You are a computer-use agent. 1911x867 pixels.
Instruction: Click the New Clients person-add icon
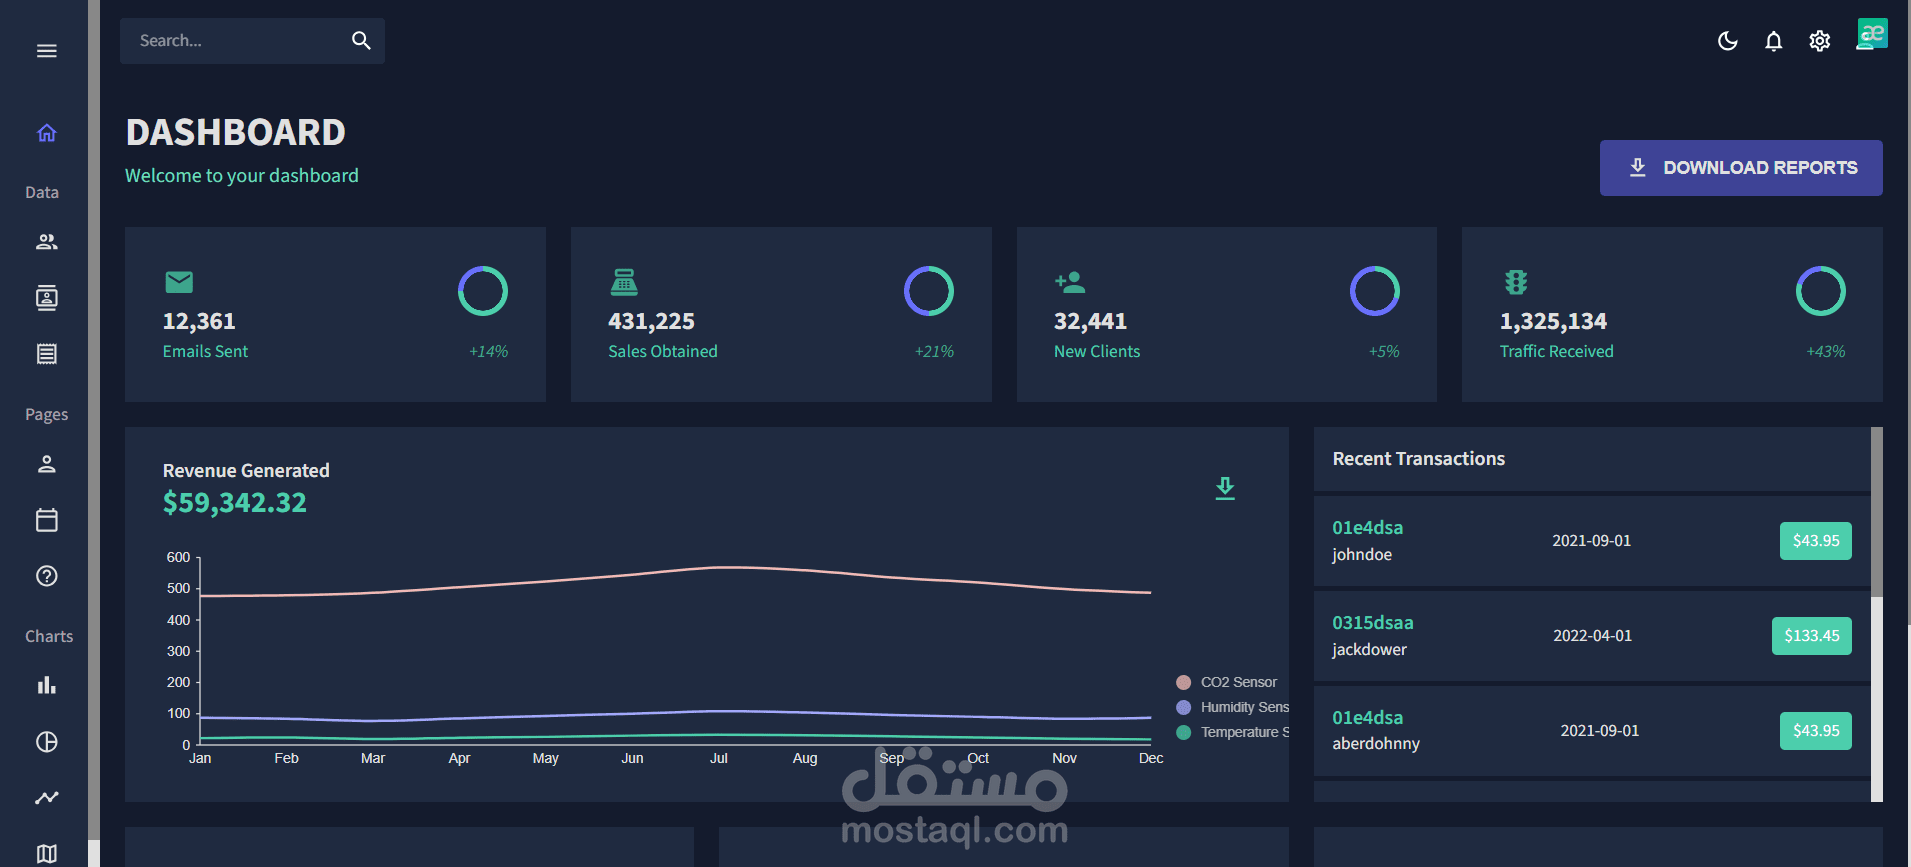pyautogui.click(x=1070, y=282)
